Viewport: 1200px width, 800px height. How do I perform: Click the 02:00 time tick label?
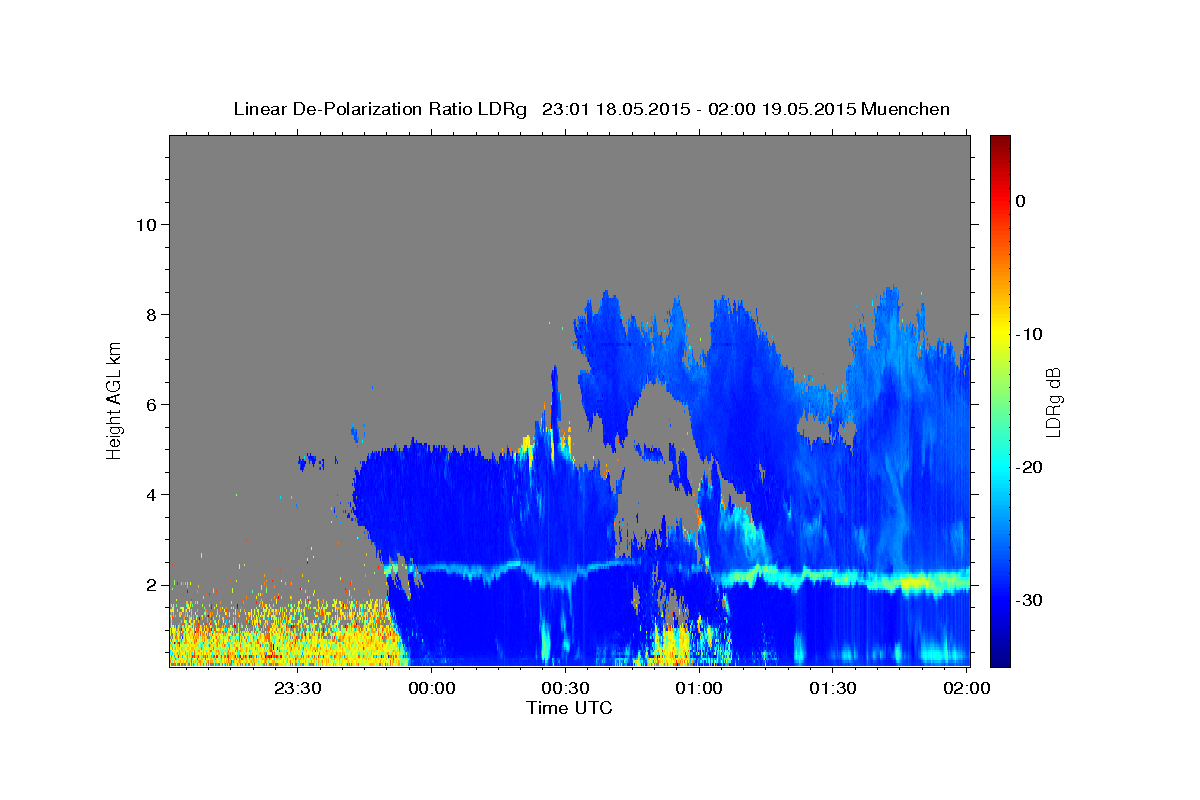pos(967,688)
